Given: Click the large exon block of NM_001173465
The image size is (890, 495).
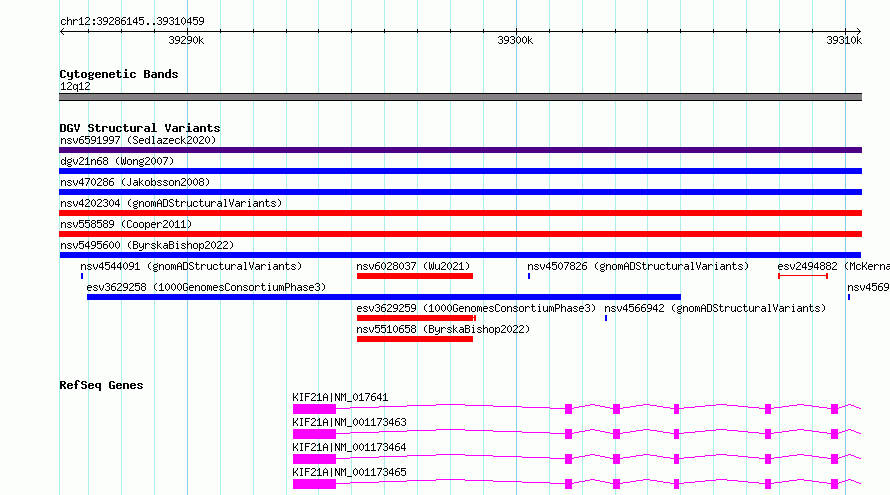Looking at the screenshot, I should (x=314, y=484).
